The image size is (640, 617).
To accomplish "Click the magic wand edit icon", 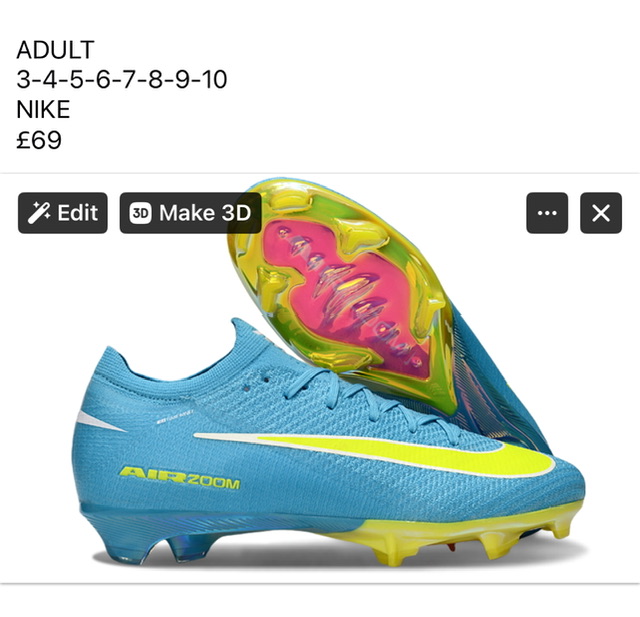I will click(39, 213).
